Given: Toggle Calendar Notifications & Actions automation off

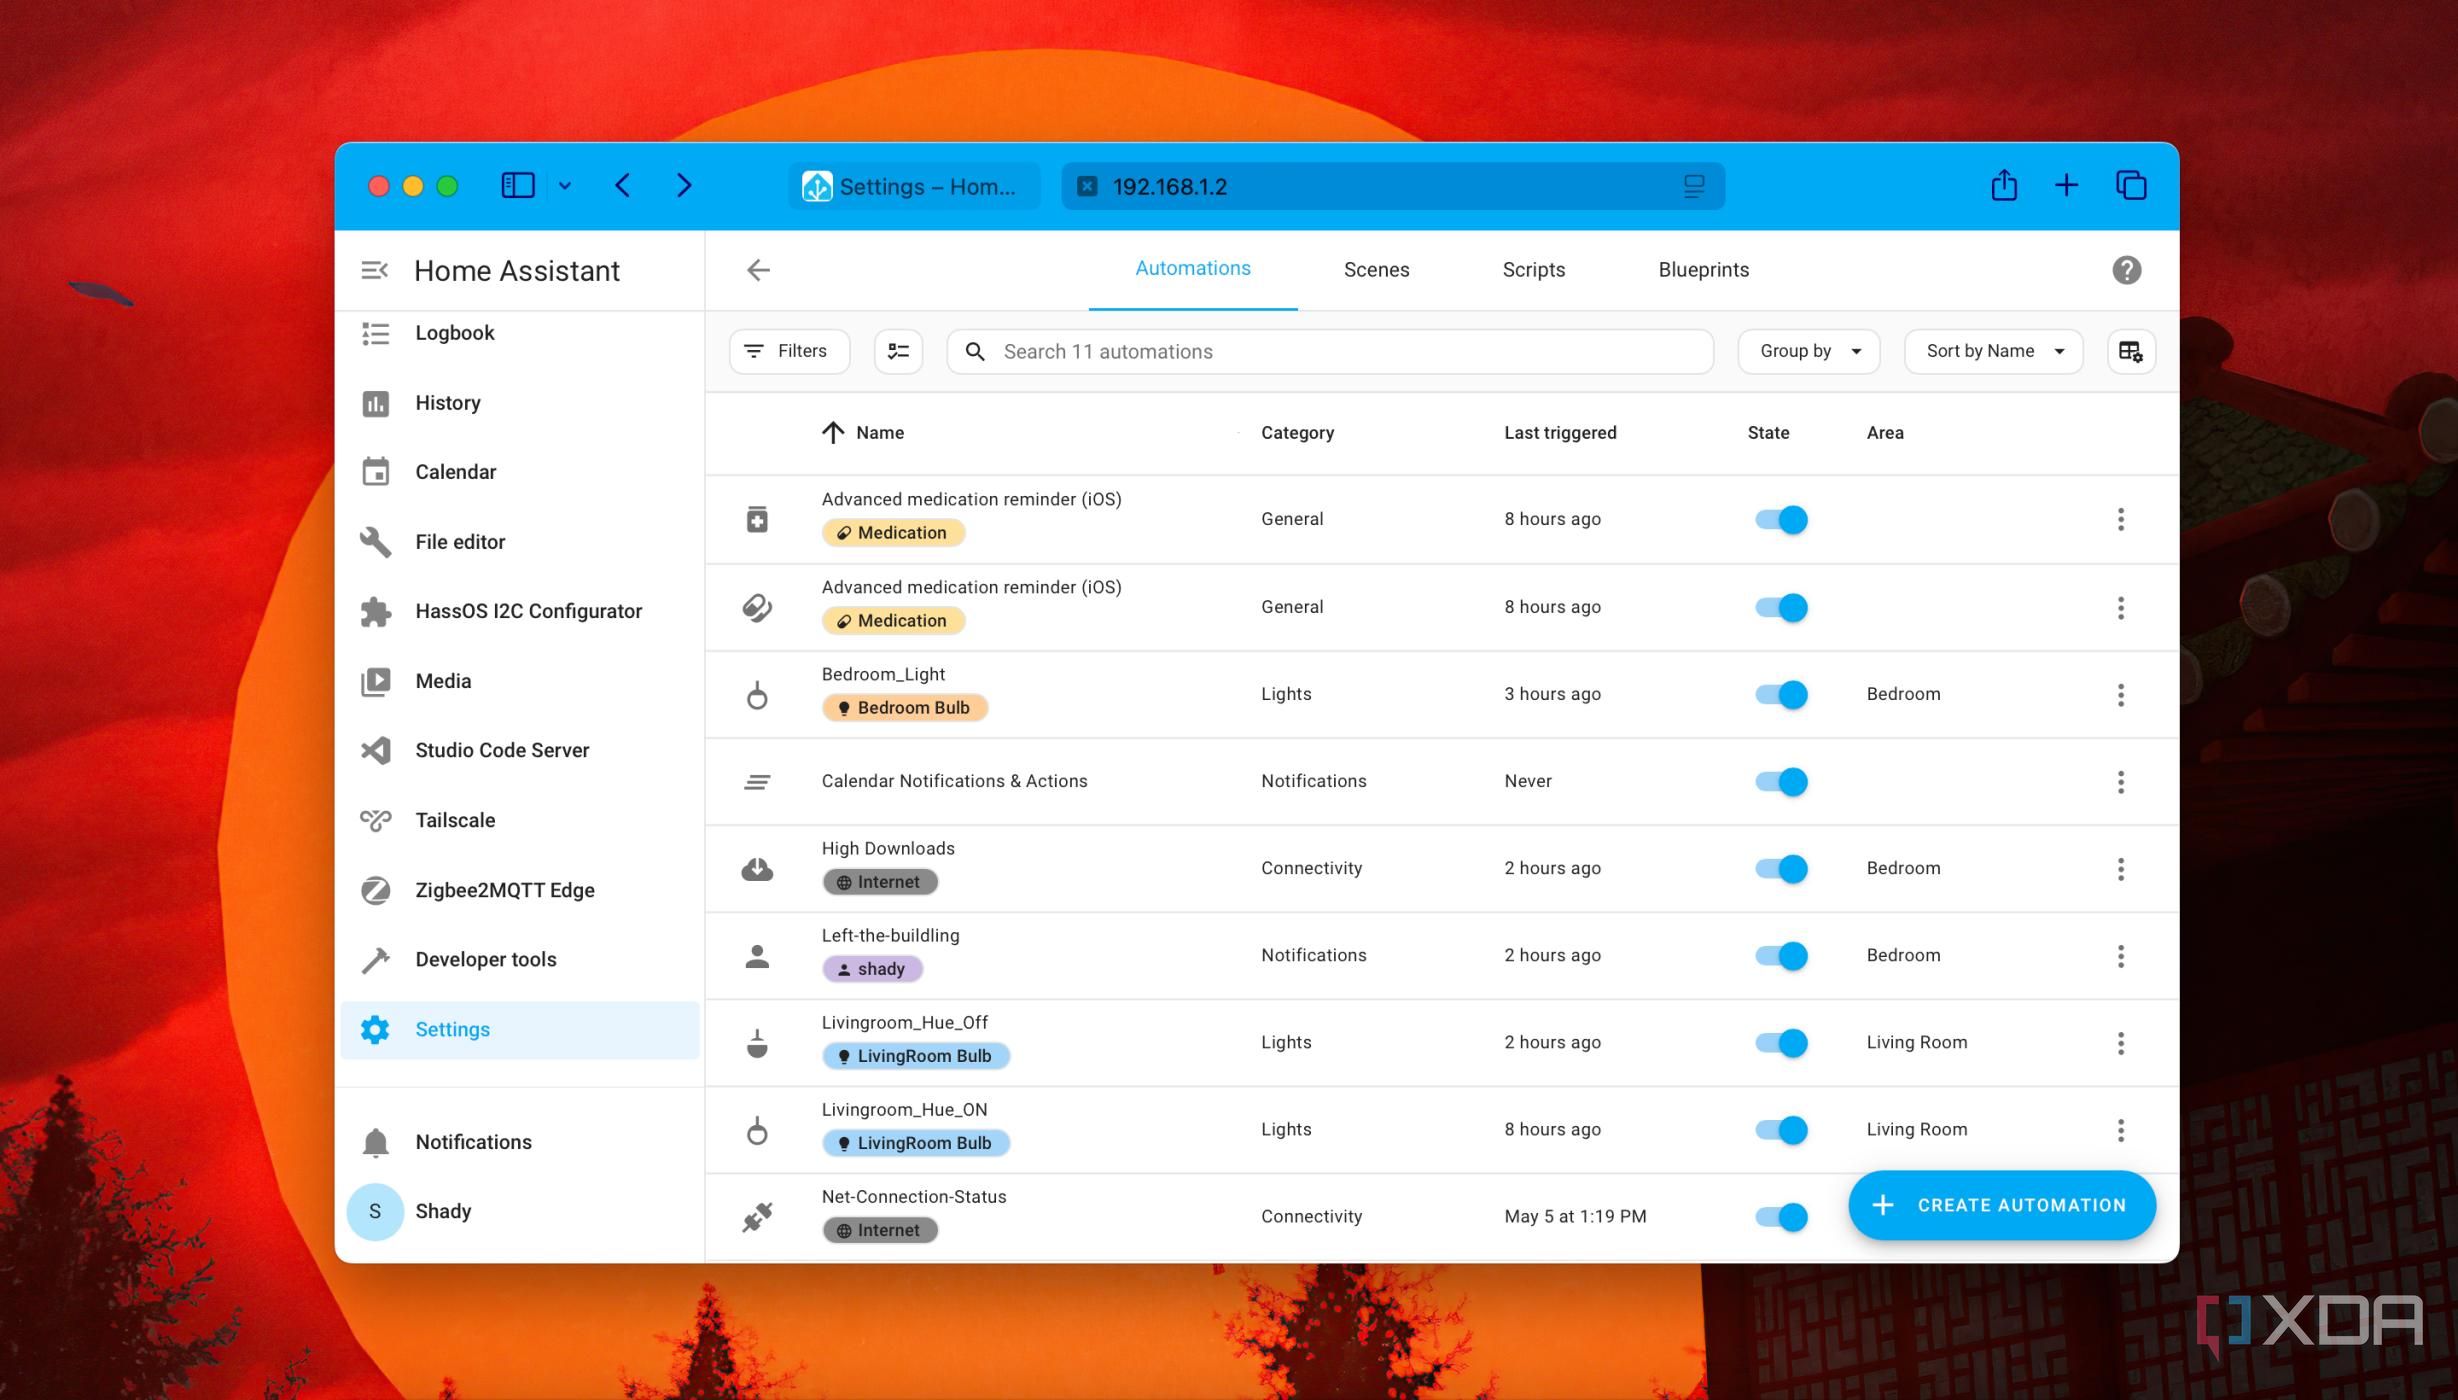Looking at the screenshot, I should click(1780, 782).
